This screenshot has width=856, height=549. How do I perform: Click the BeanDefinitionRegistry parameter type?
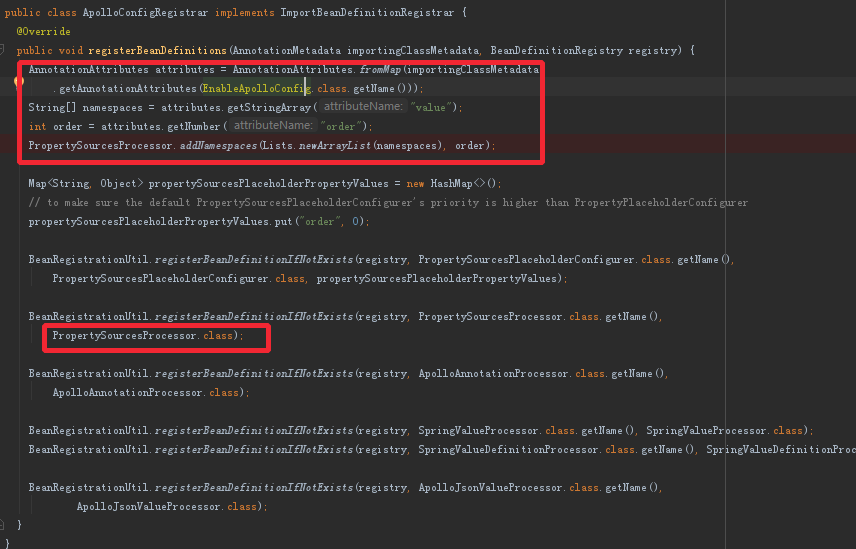point(556,51)
